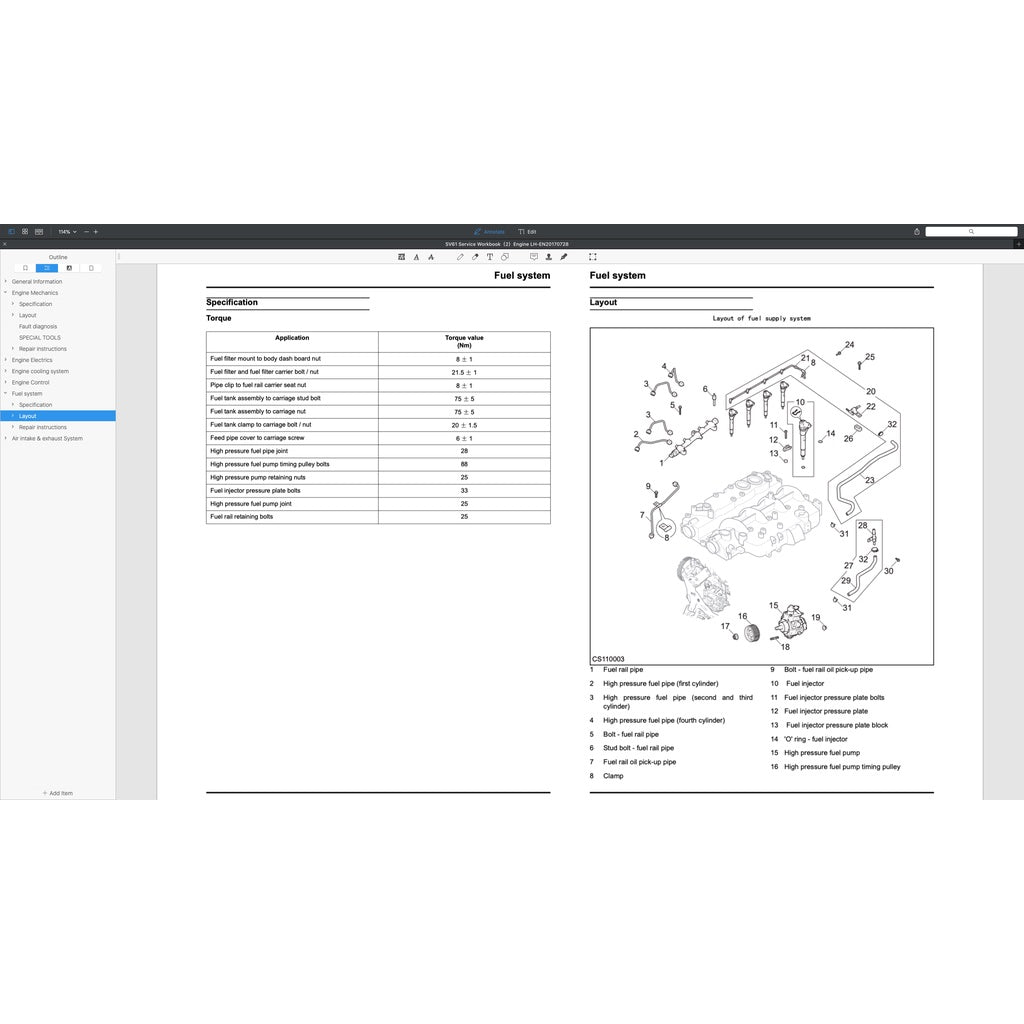Open the zoom percentage dropdown
The image size is (1024, 1024).
pos(67,231)
